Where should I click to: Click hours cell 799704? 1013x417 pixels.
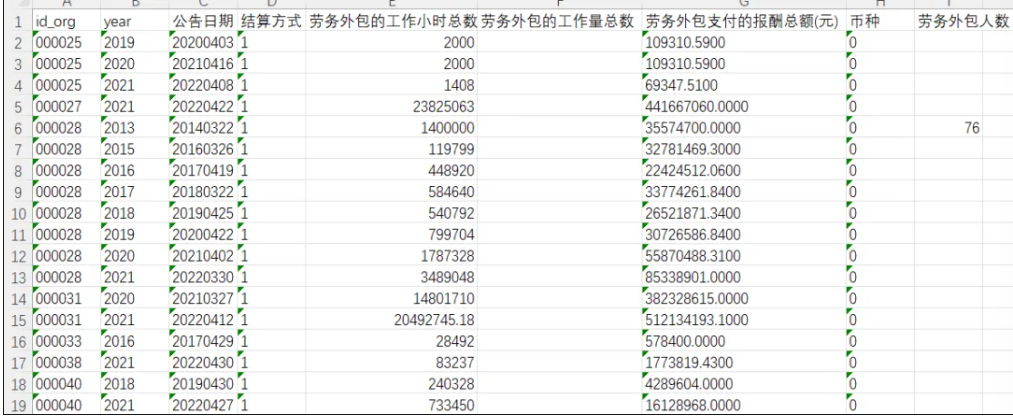(392, 235)
